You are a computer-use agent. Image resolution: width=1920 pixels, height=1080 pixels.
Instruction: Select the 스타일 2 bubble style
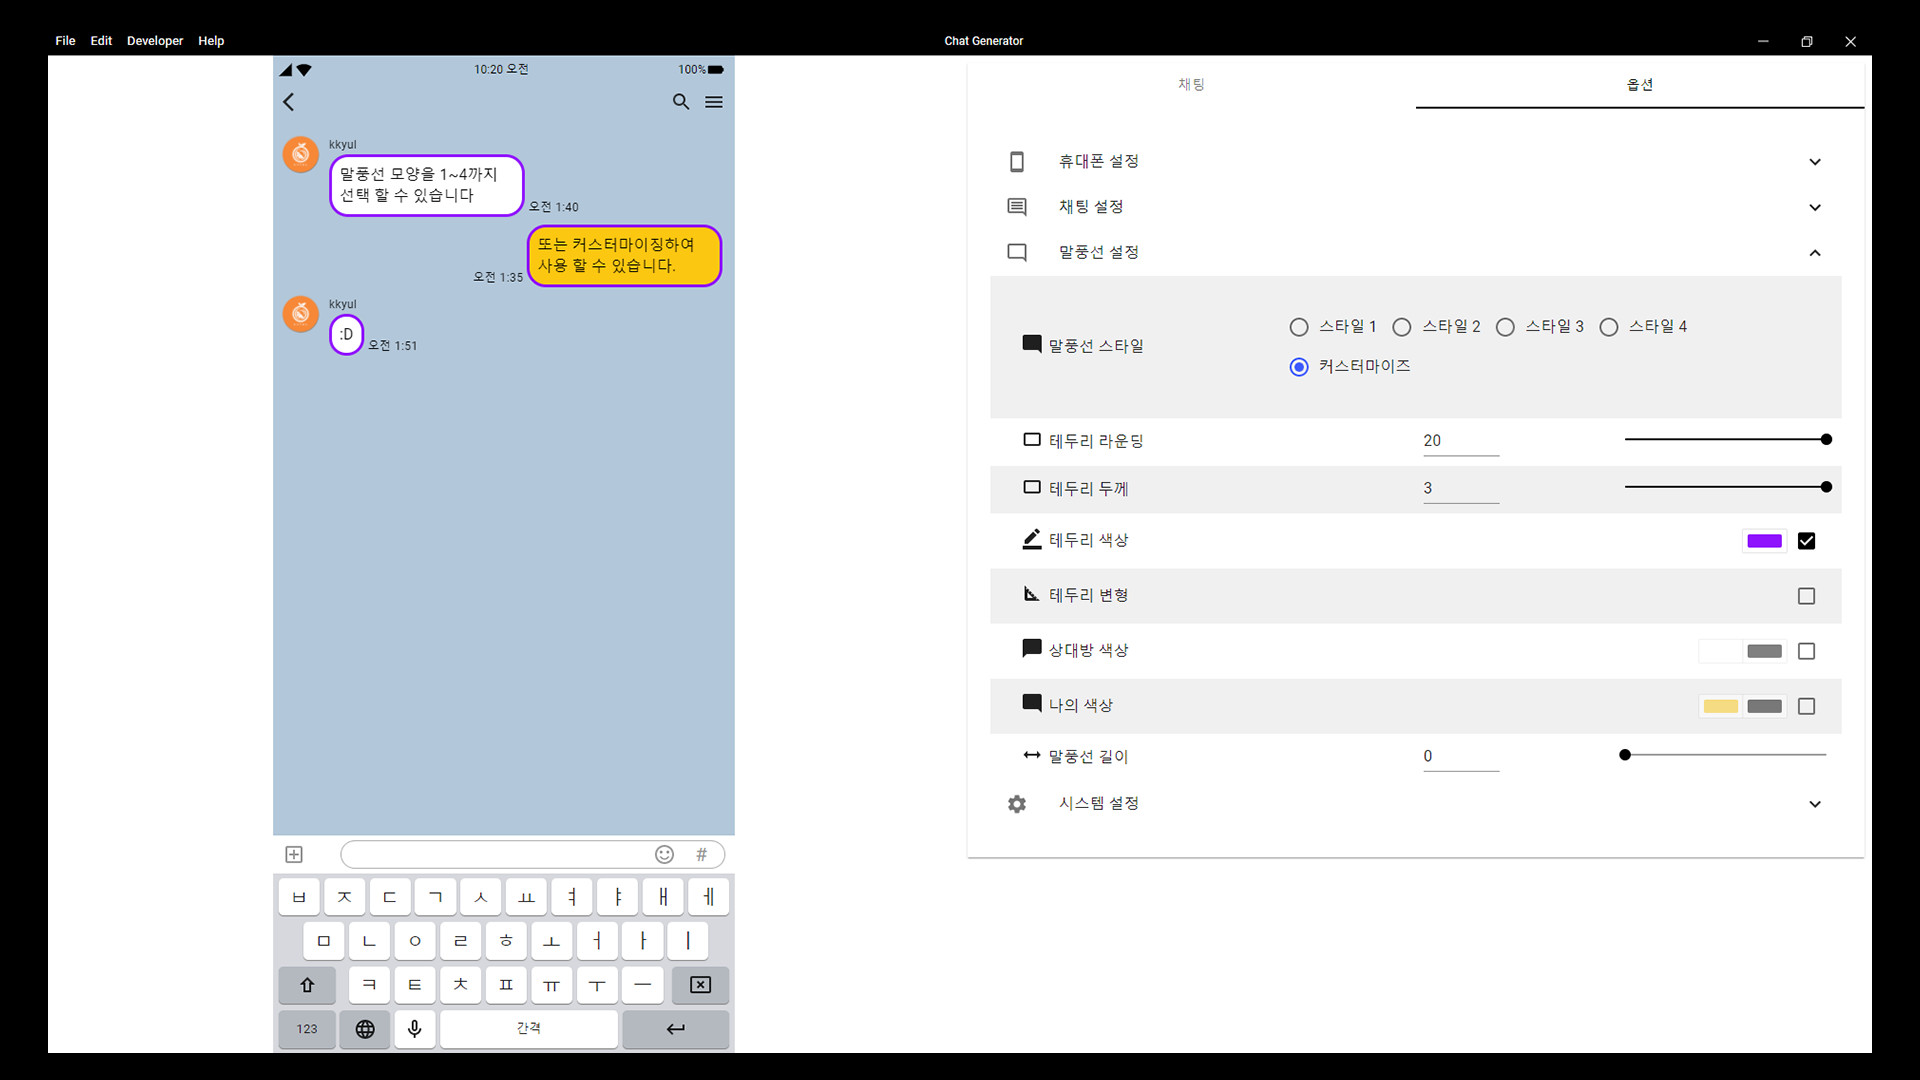(x=1402, y=326)
